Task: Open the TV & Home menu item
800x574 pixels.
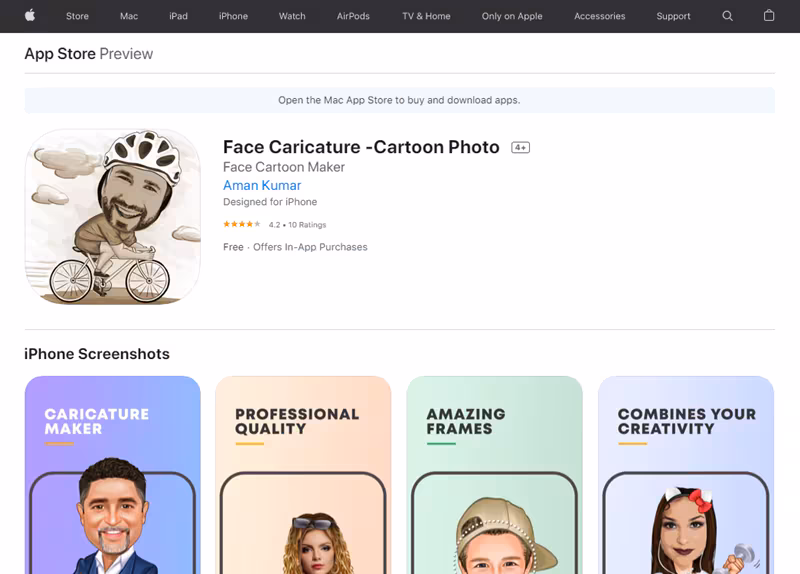Action: (426, 16)
